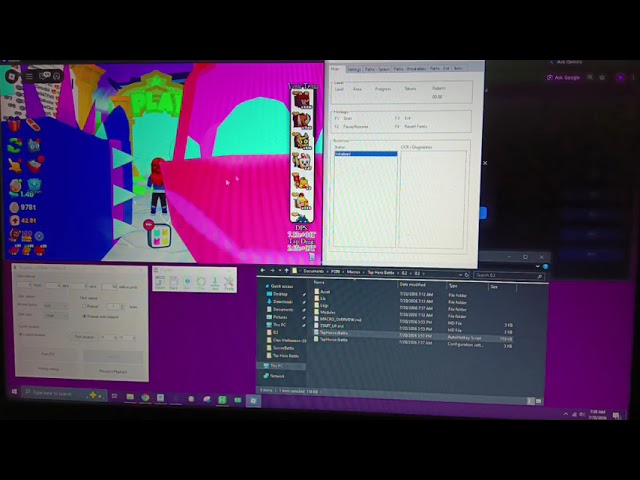
Task: Open the Paths - Breakables tab
Action: (409, 69)
